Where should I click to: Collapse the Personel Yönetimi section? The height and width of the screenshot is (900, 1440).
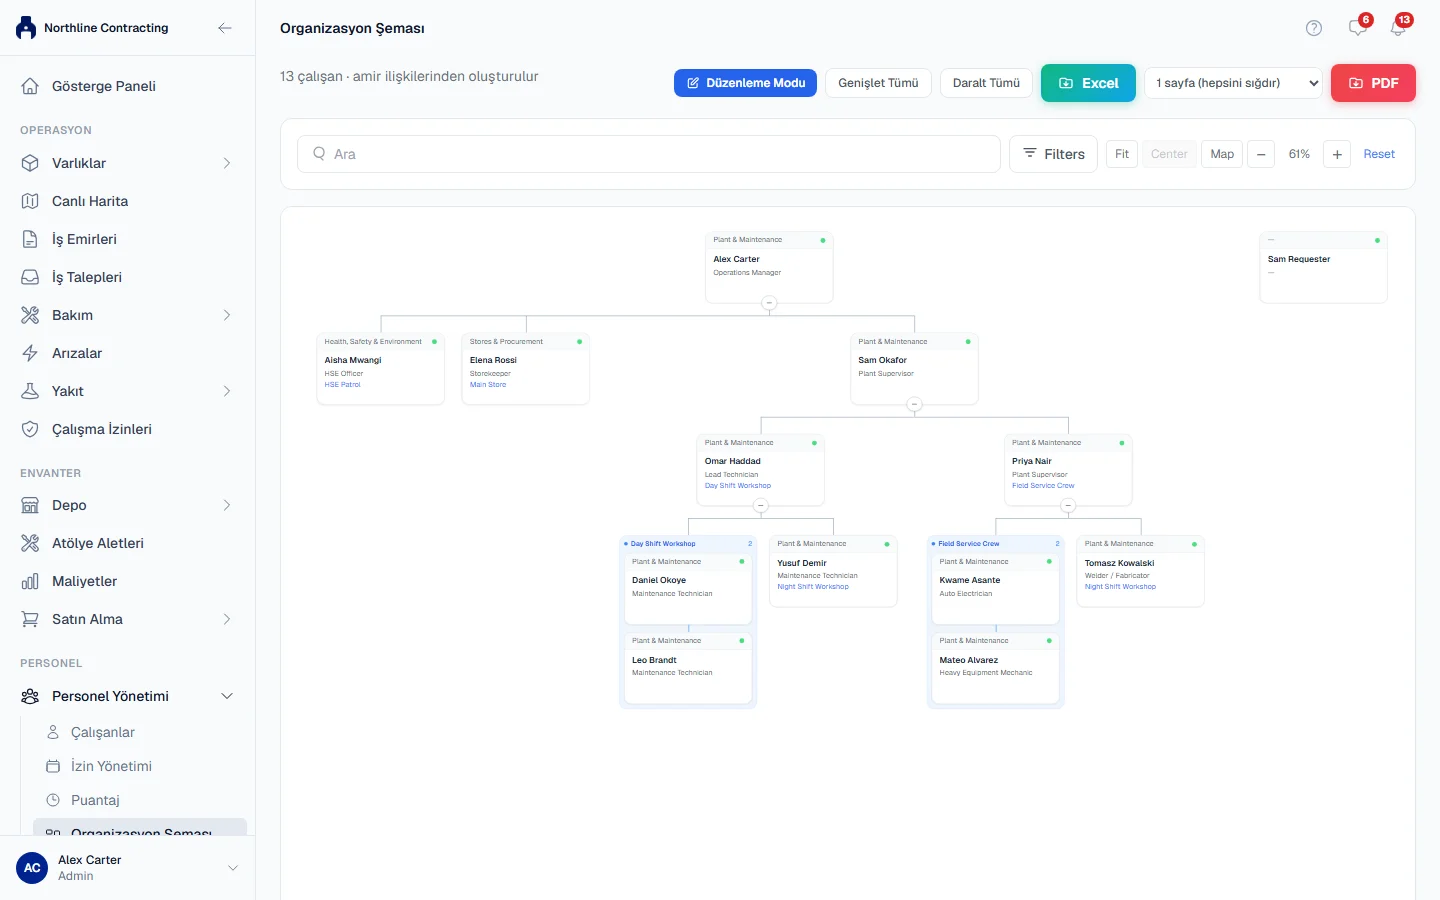pyautogui.click(x=227, y=696)
